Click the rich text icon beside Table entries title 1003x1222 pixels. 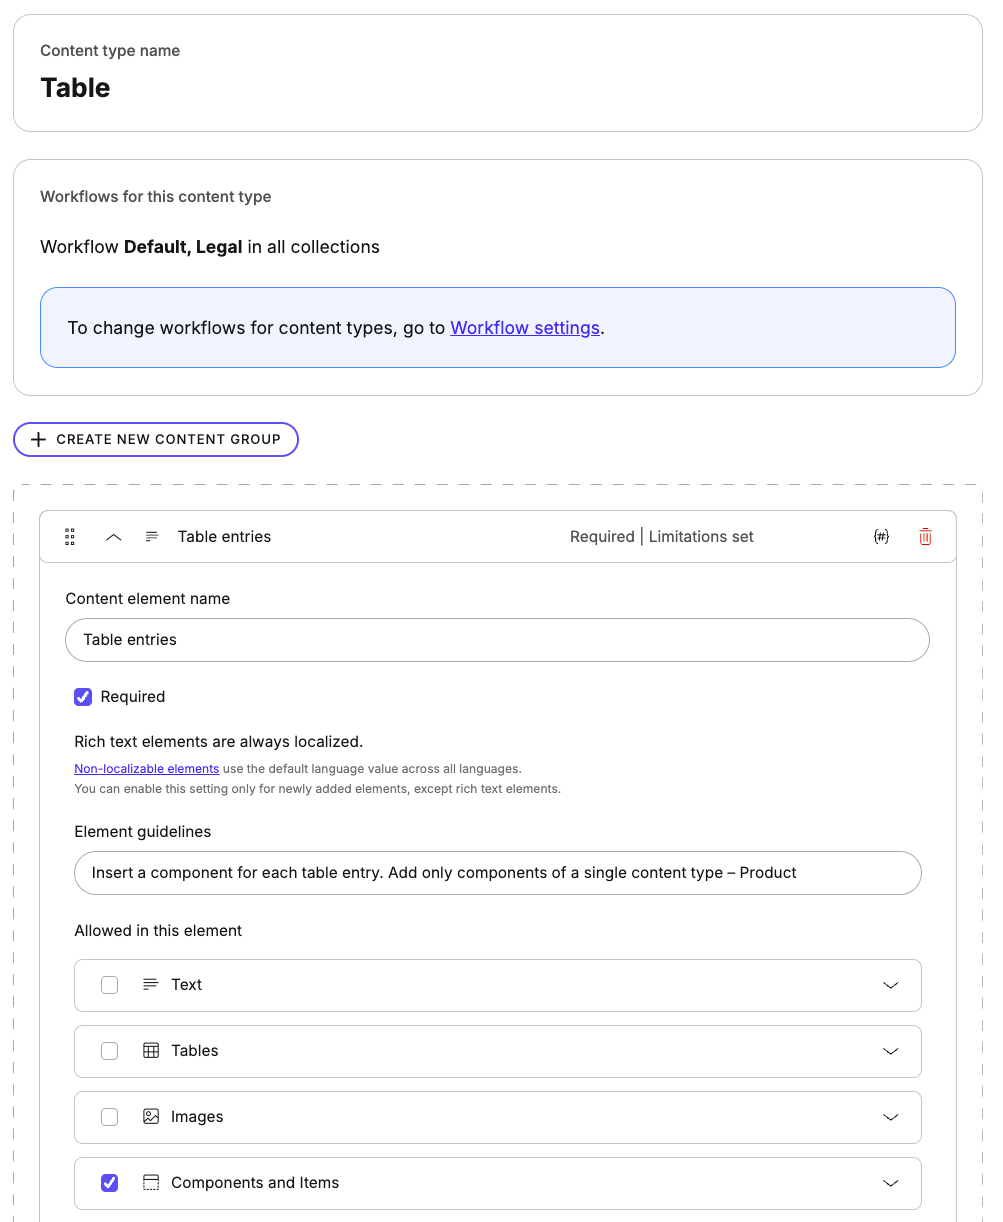pos(151,536)
